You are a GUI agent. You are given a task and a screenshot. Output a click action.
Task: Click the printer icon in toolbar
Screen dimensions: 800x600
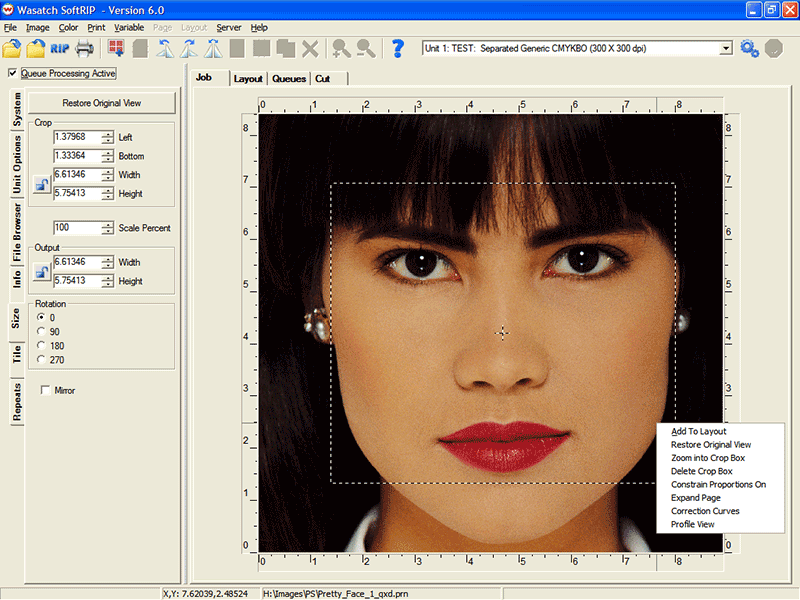click(x=85, y=48)
